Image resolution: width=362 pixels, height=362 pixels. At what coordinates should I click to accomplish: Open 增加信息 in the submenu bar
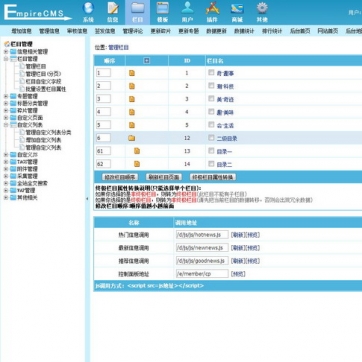21,31
